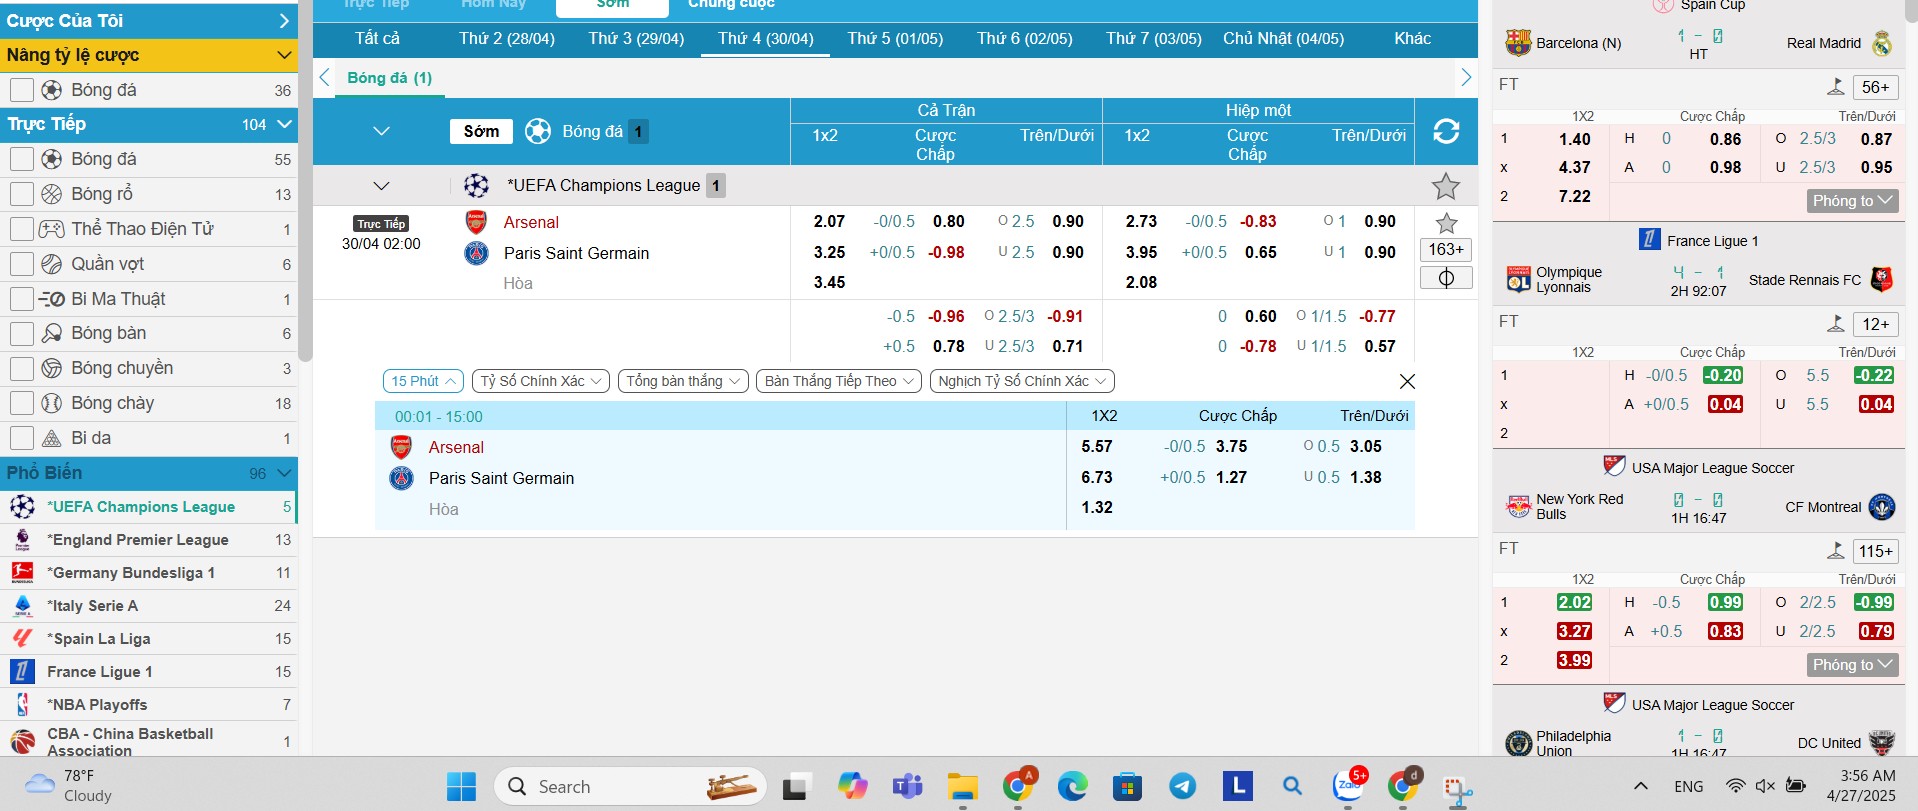Check the Bóng rổ checkbox

(22, 194)
